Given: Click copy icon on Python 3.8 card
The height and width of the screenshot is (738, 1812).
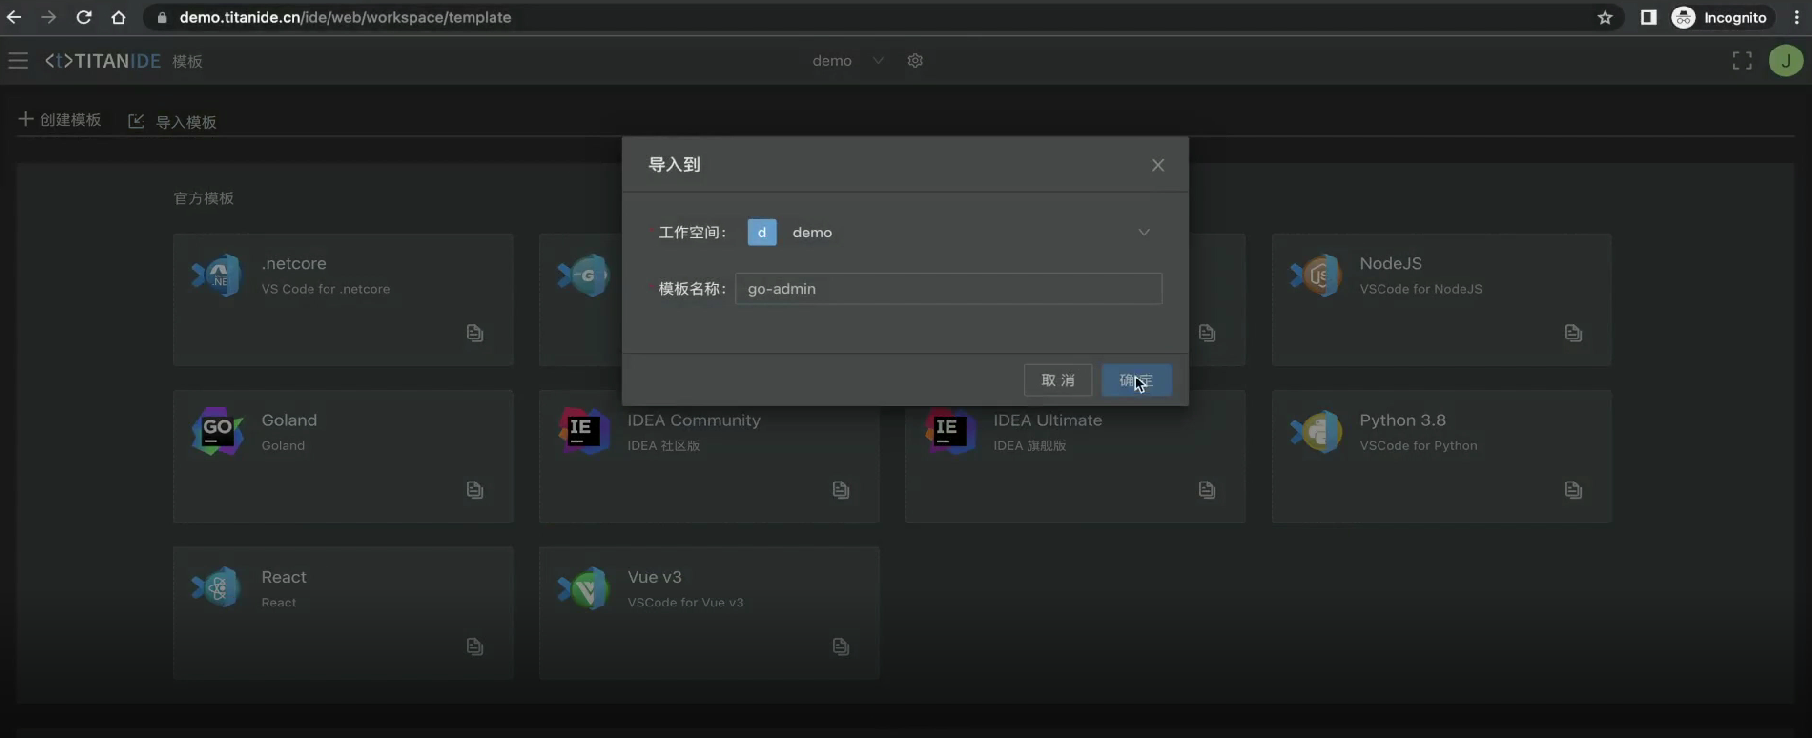Looking at the screenshot, I should pos(1573,490).
